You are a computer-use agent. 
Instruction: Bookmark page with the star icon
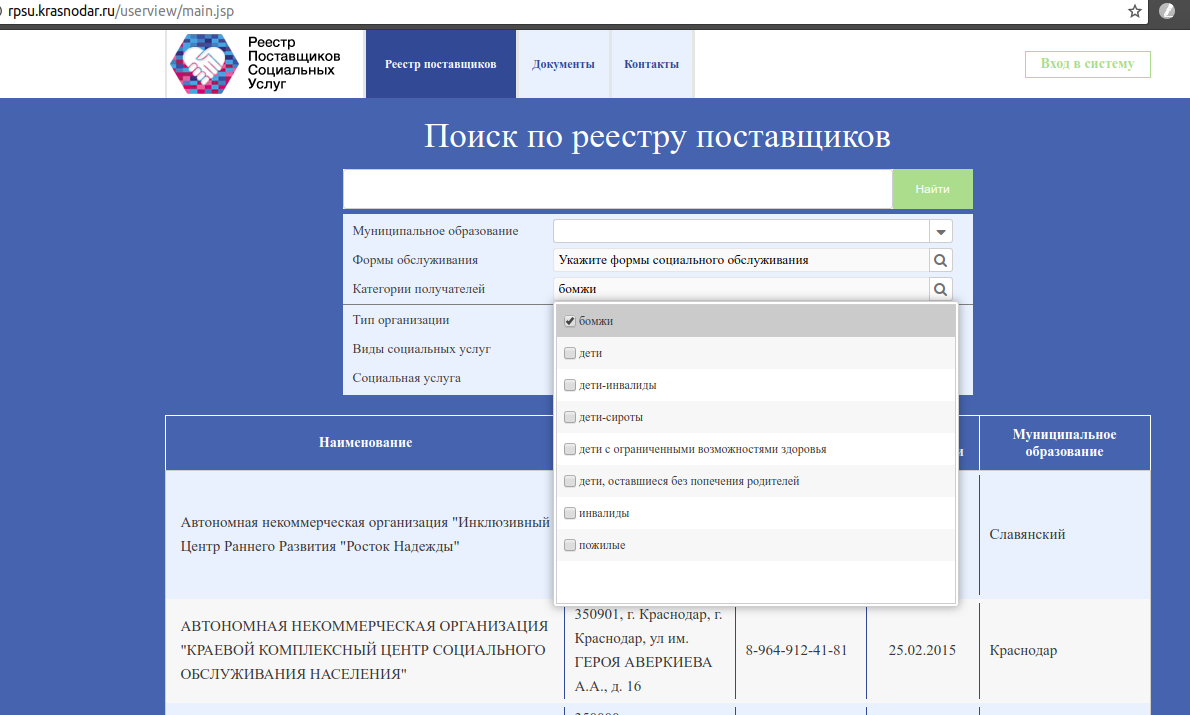[x=1135, y=11]
